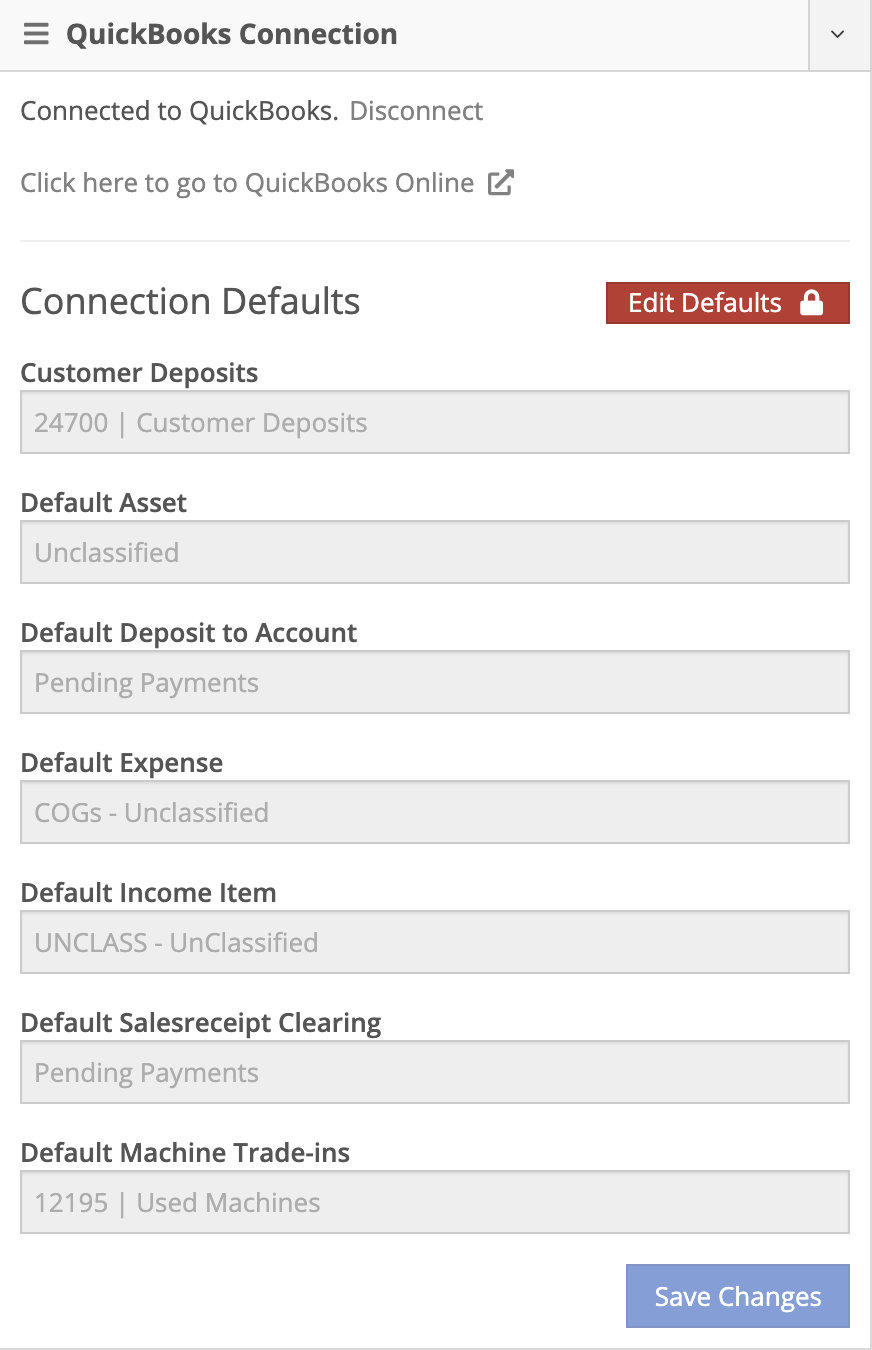Screen dimensions: 872x1350
Task: Click here to go to QuickBooks Online
Action: click(247, 183)
